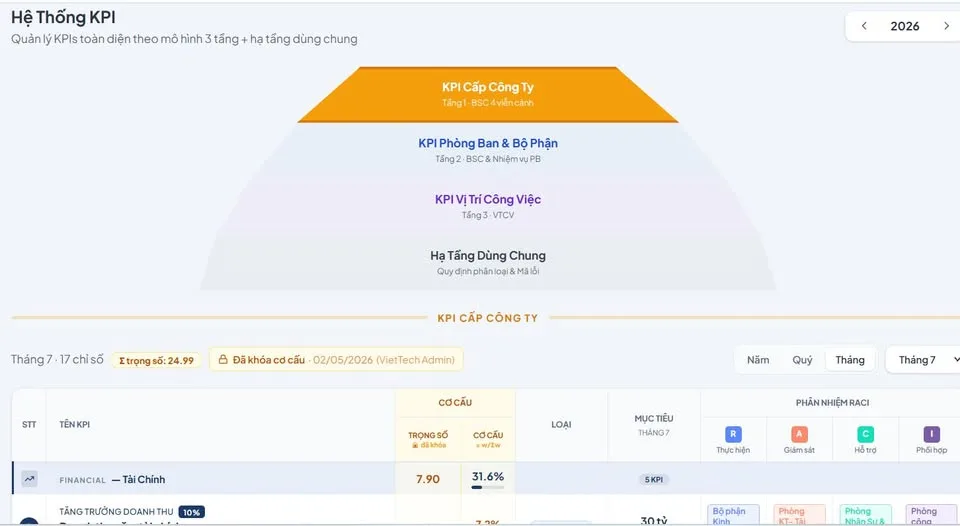Click the lock icon in Đã khóa cơ cấu badge

click(x=223, y=360)
